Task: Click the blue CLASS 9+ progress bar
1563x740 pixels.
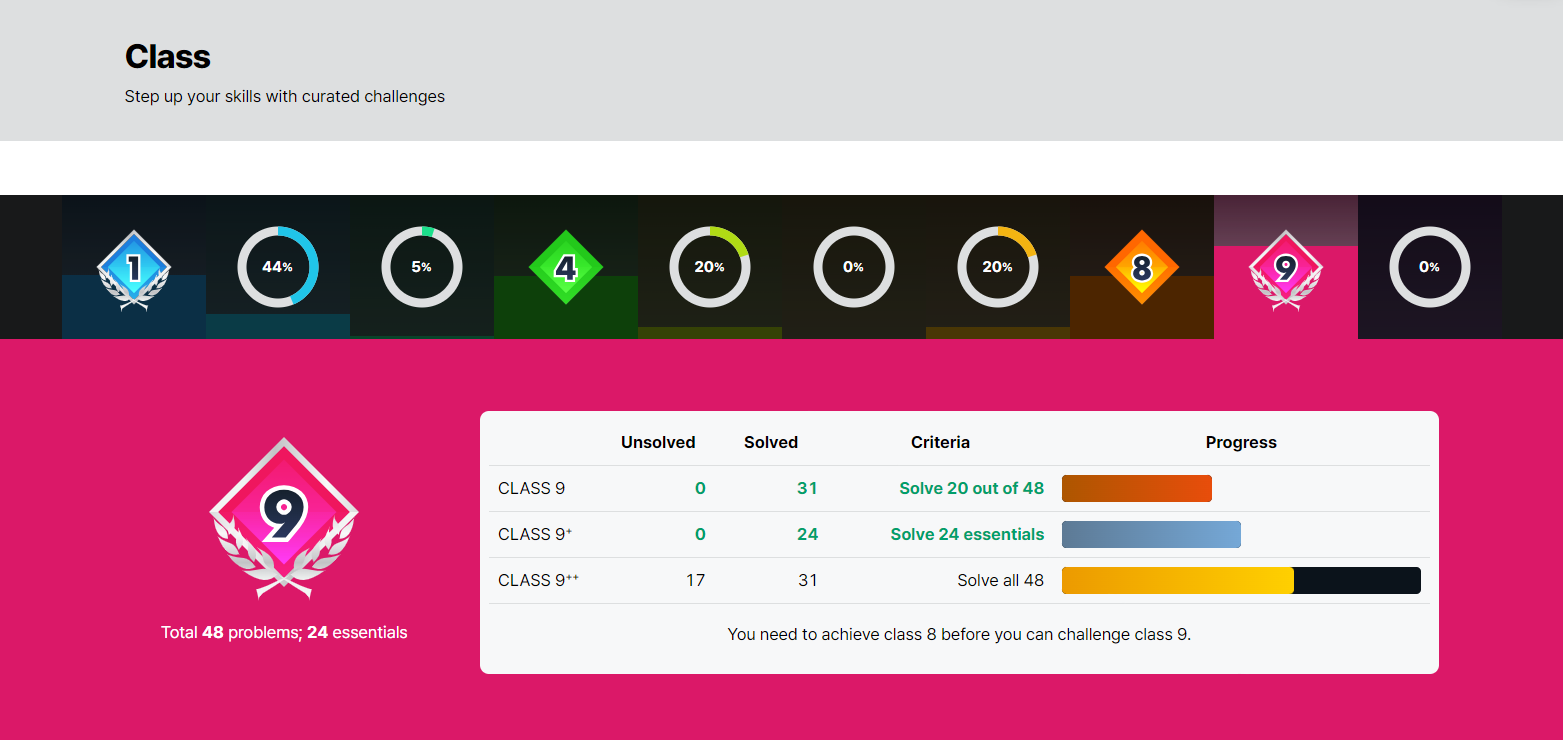Action: [1151, 534]
